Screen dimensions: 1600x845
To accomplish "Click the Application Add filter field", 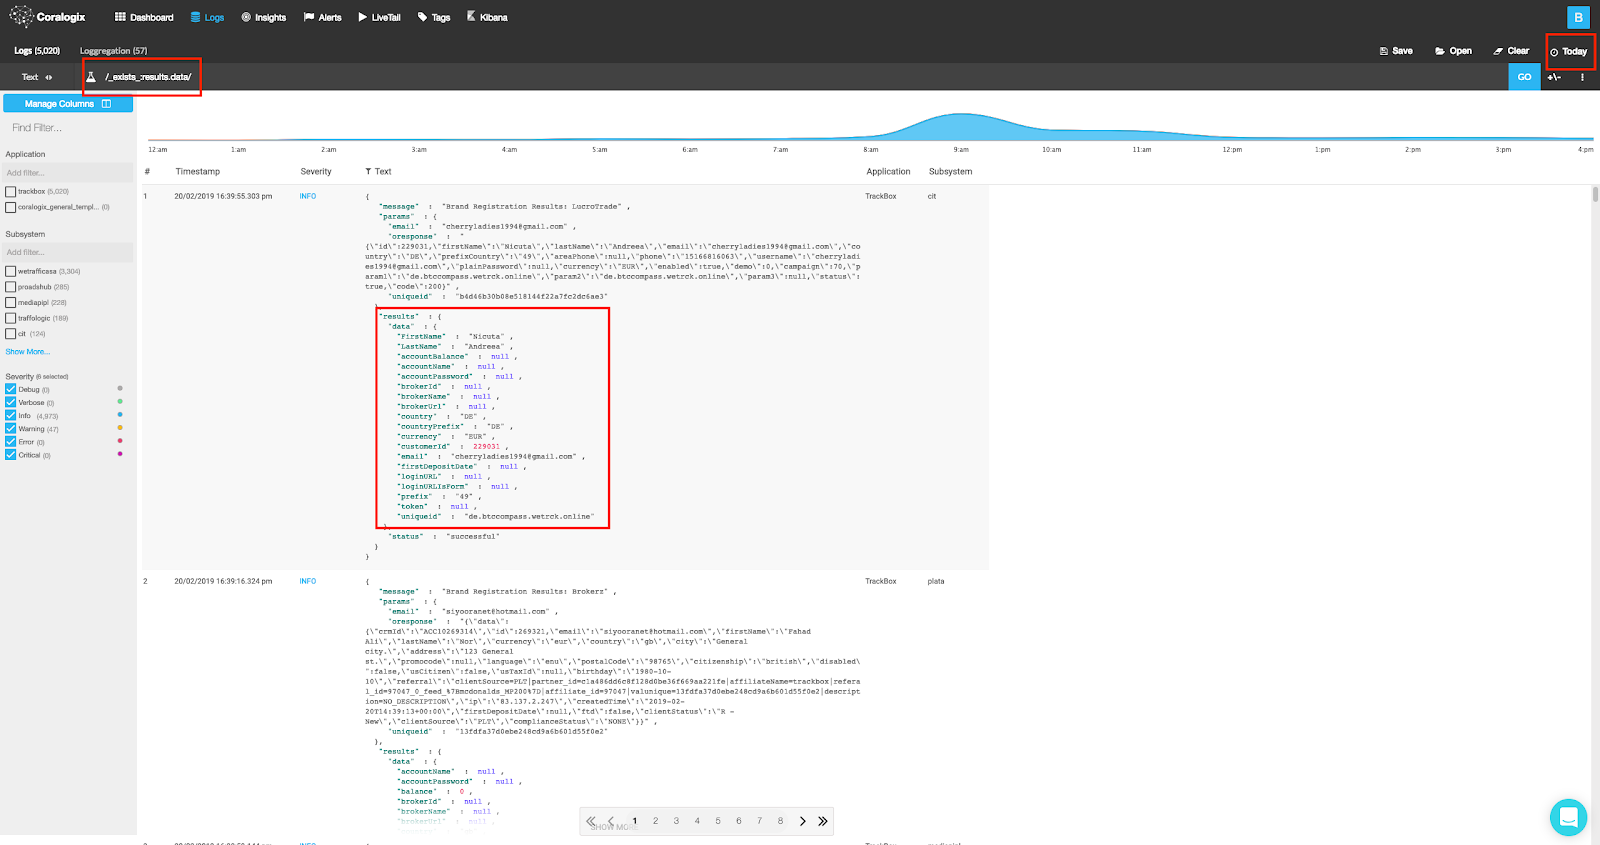I will tap(68, 173).
